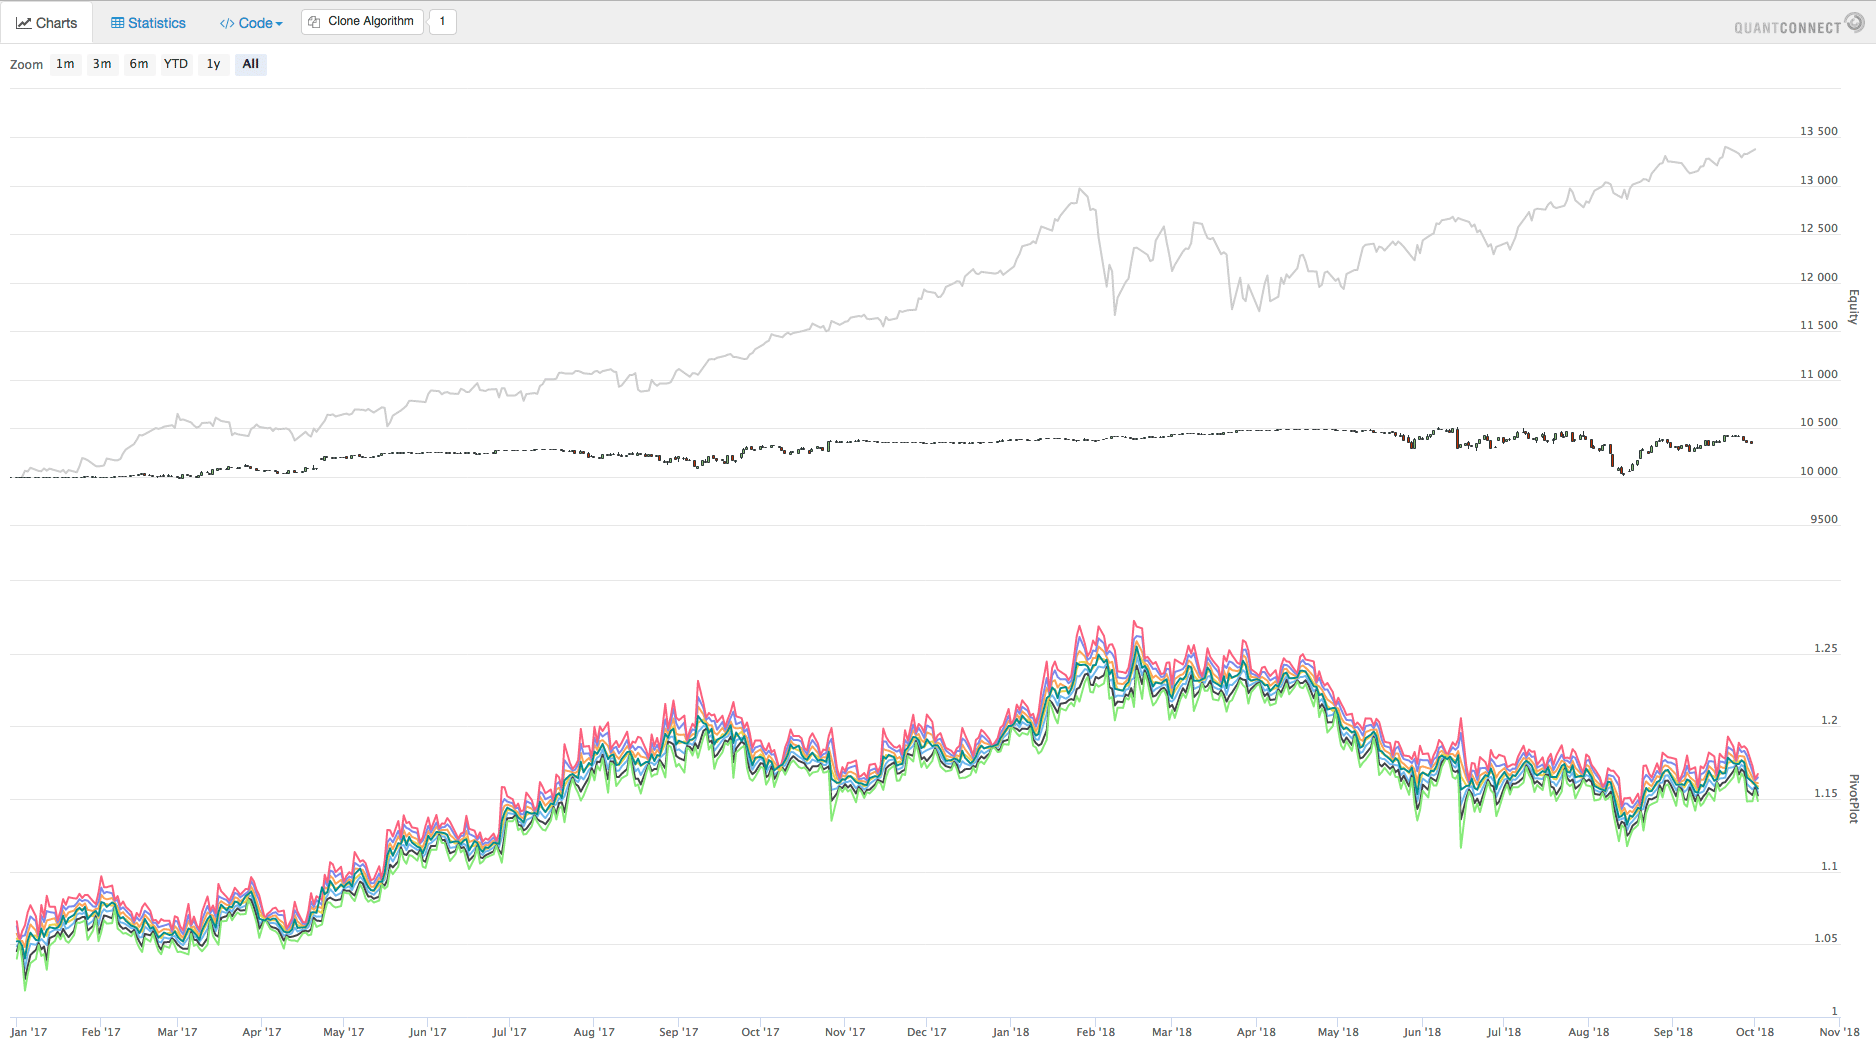Viewport: 1876px width, 1053px height.
Task: Click the 13 500 equity axis value
Action: click(x=1818, y=131)
